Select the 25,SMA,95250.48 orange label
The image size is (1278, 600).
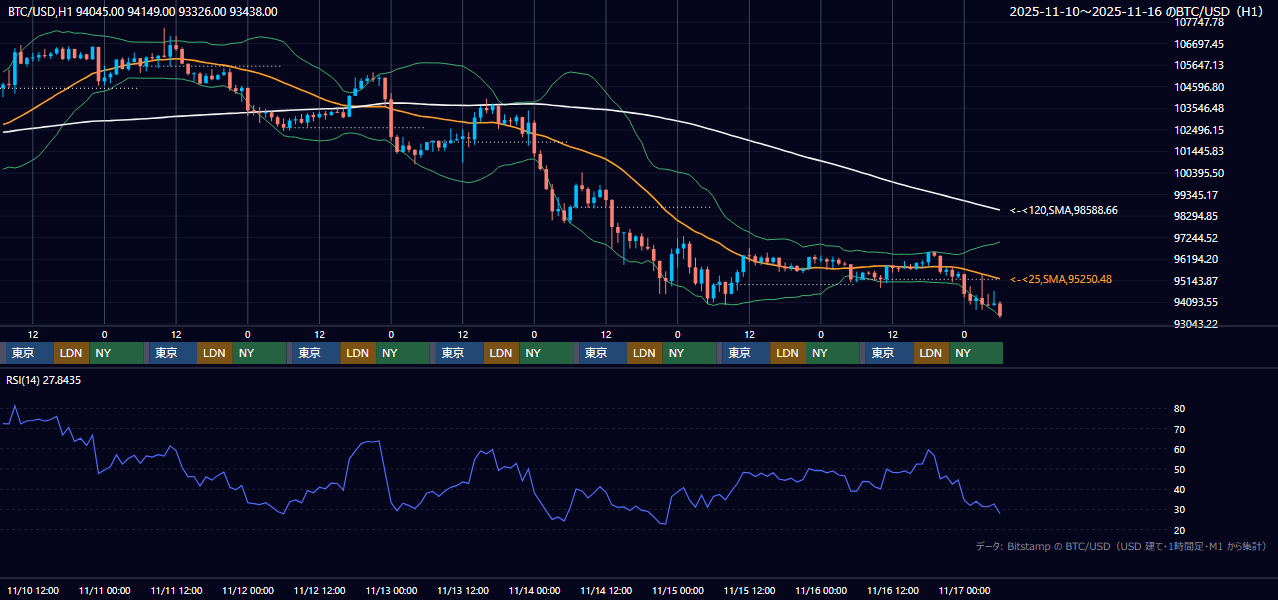(1061, 279)
